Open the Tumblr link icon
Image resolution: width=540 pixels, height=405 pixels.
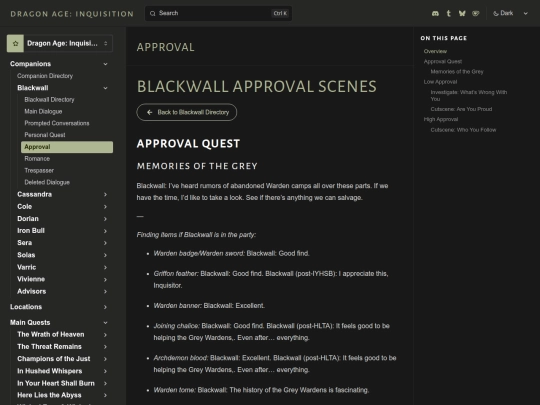coord(448,13)
